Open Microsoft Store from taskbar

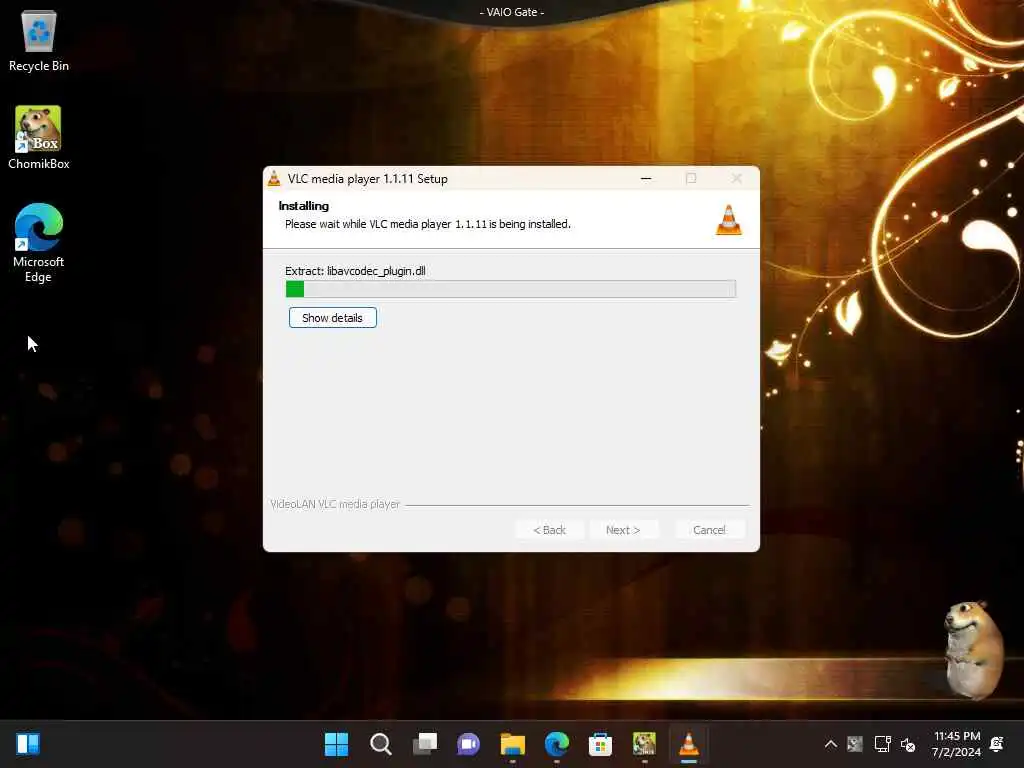point(600,744)
